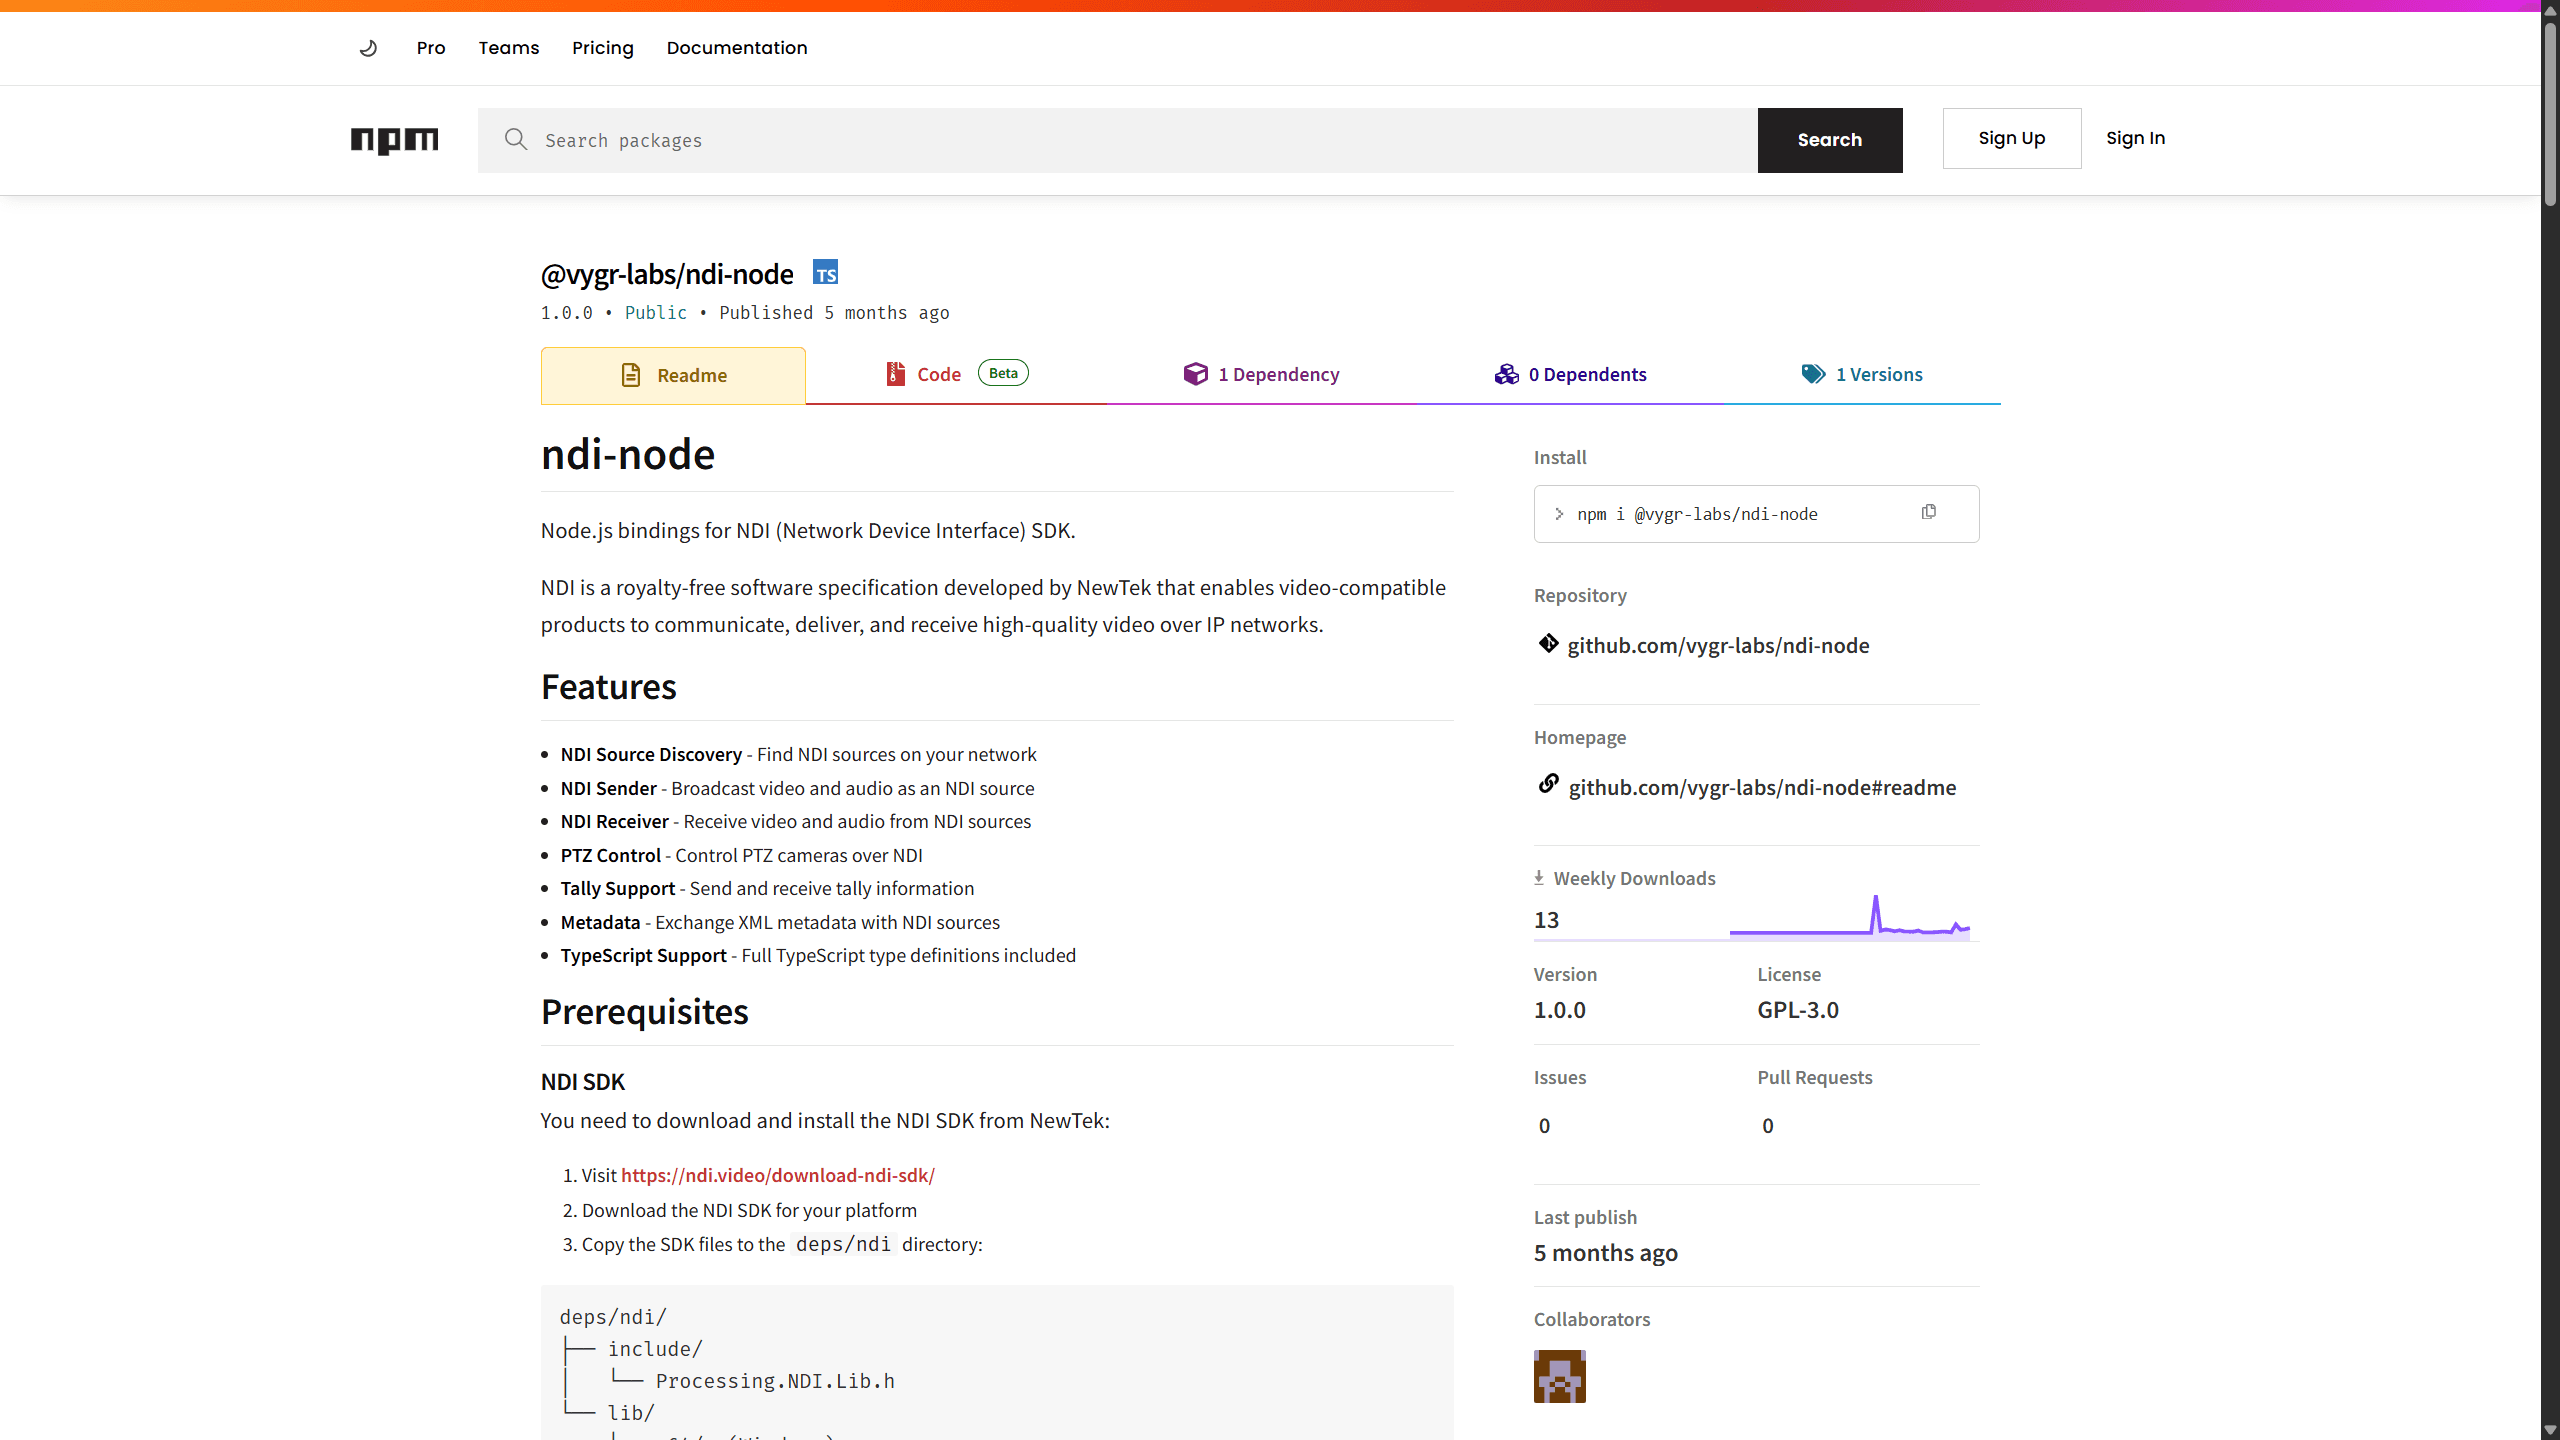The height and width of the screenshot is (1440, 2560).
Task: Click the 'Processing.NDI.Lib.h' code line
Action: click(x=775, y=1381)
